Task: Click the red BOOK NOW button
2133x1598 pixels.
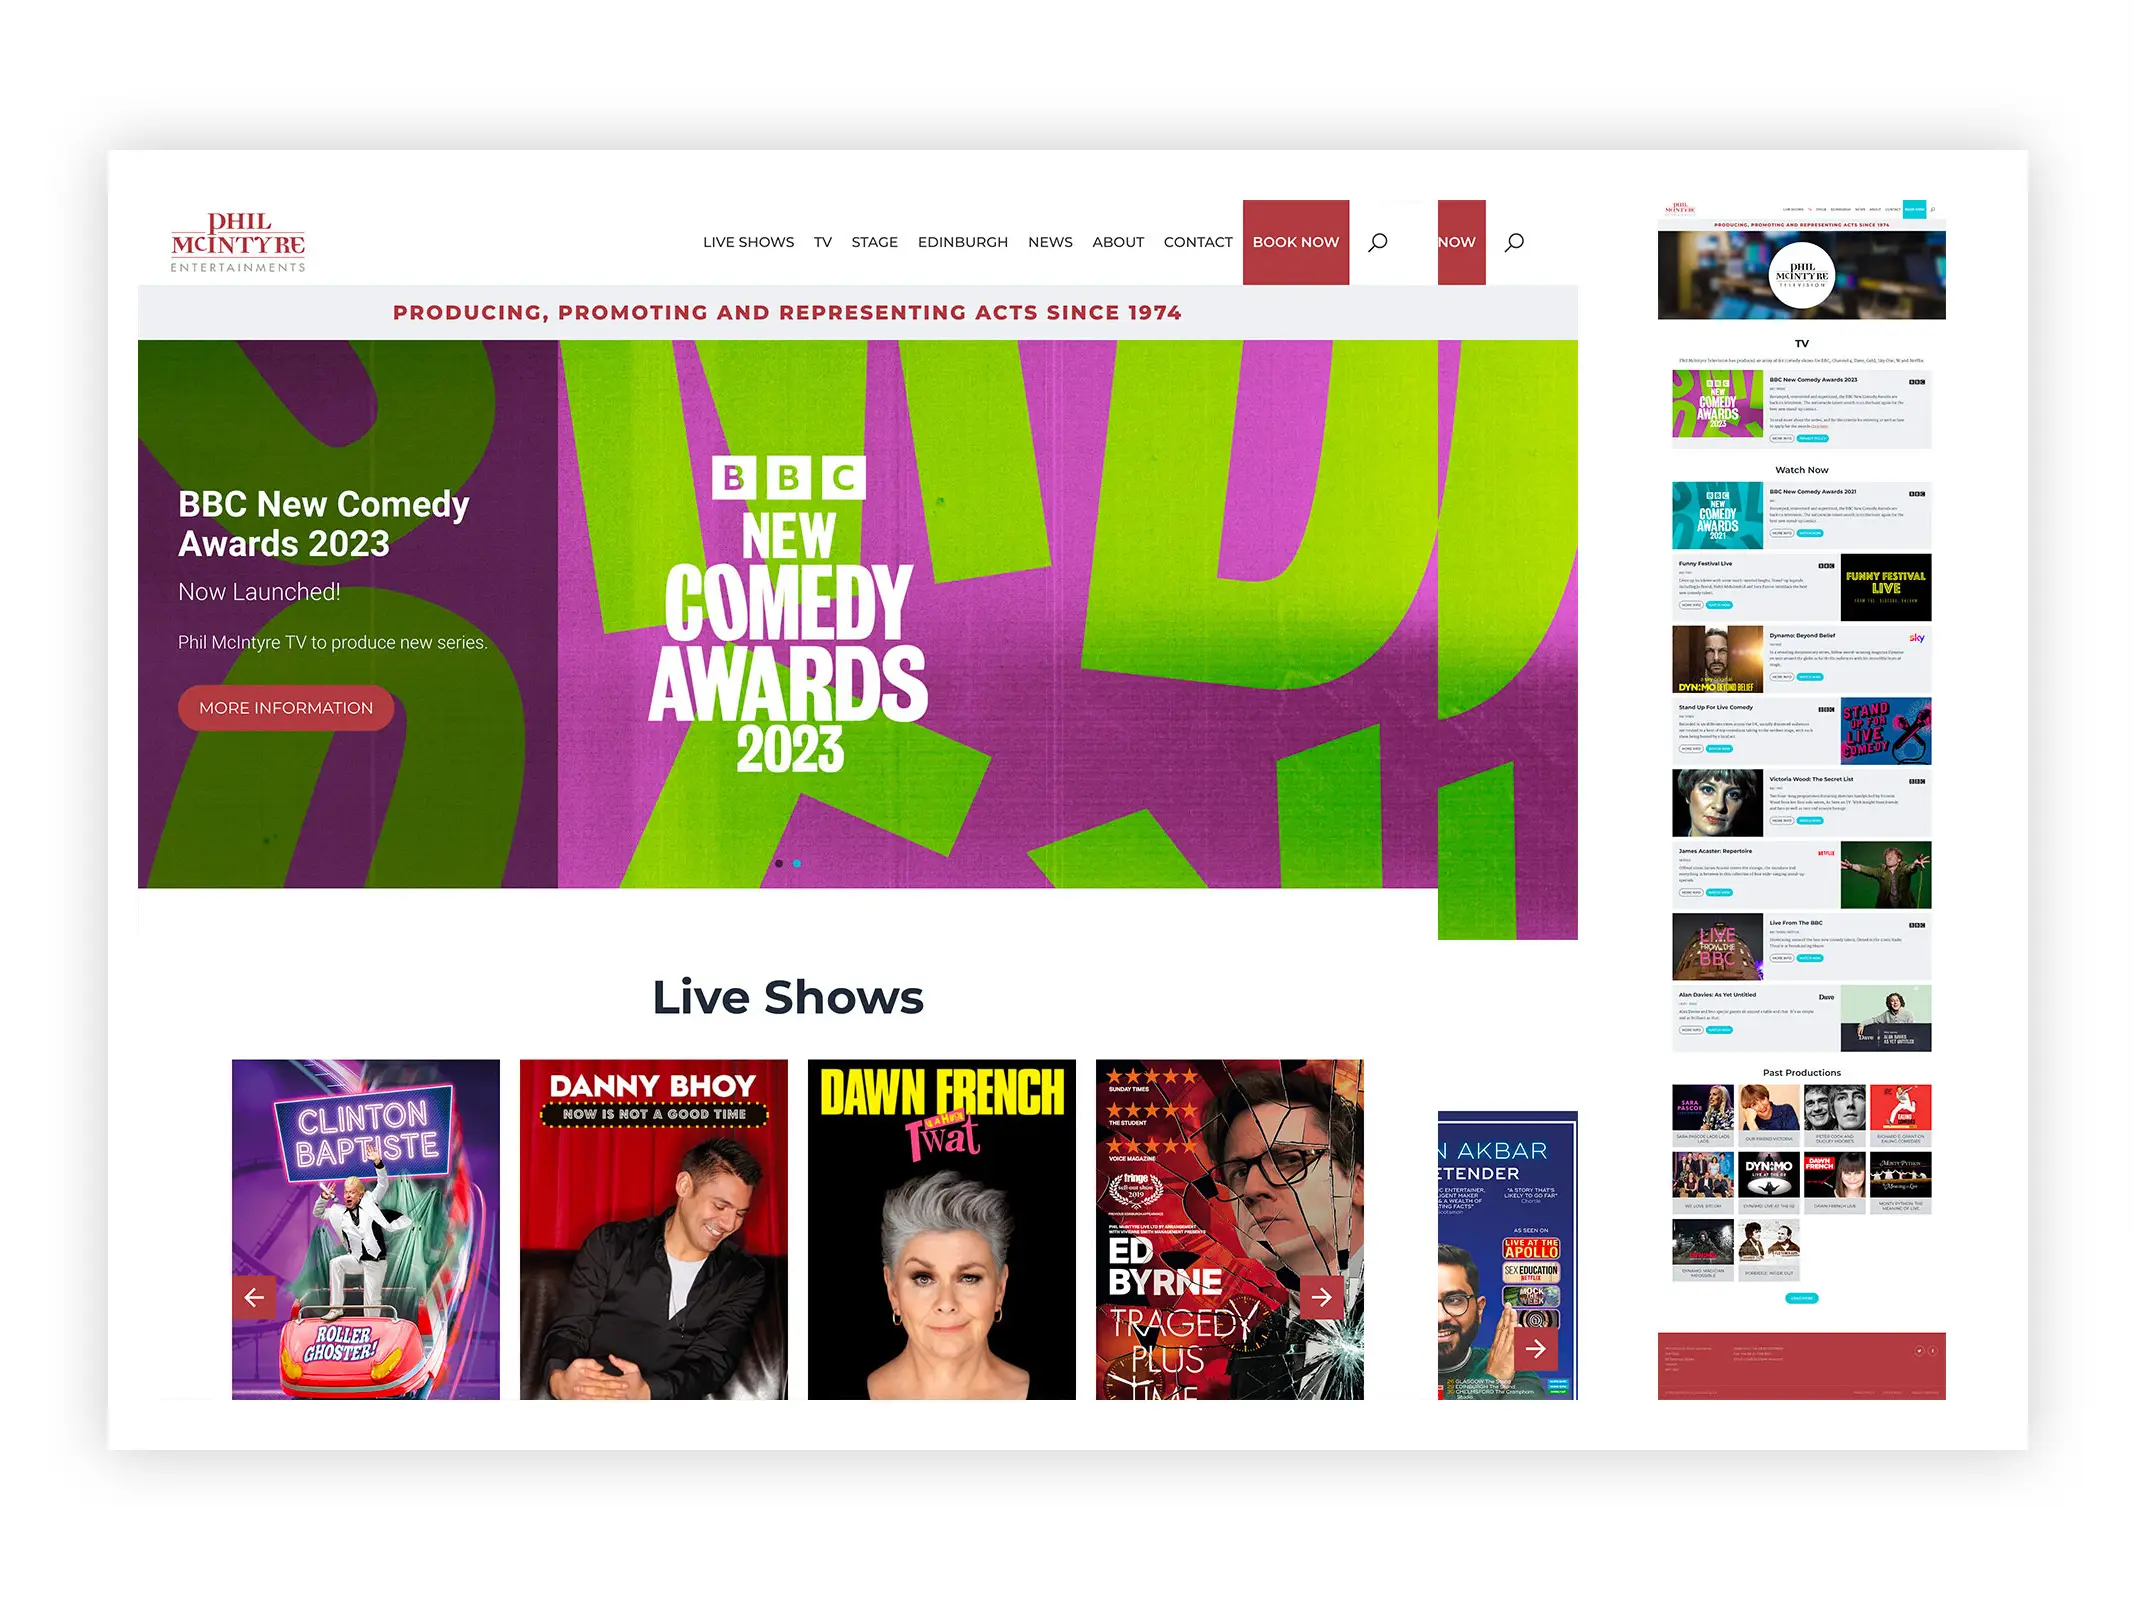Action: [1296, 242]
